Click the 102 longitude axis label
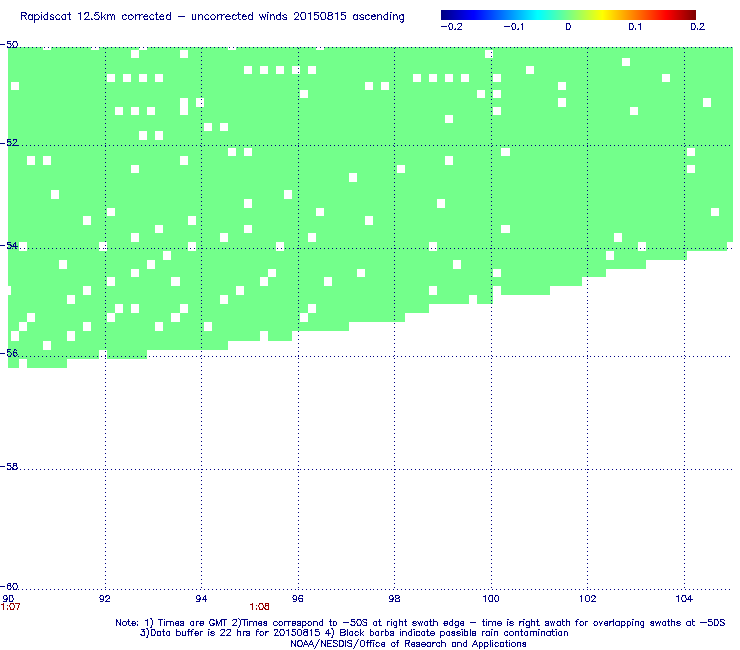740x650 pixels. click(x=588, y=599)
